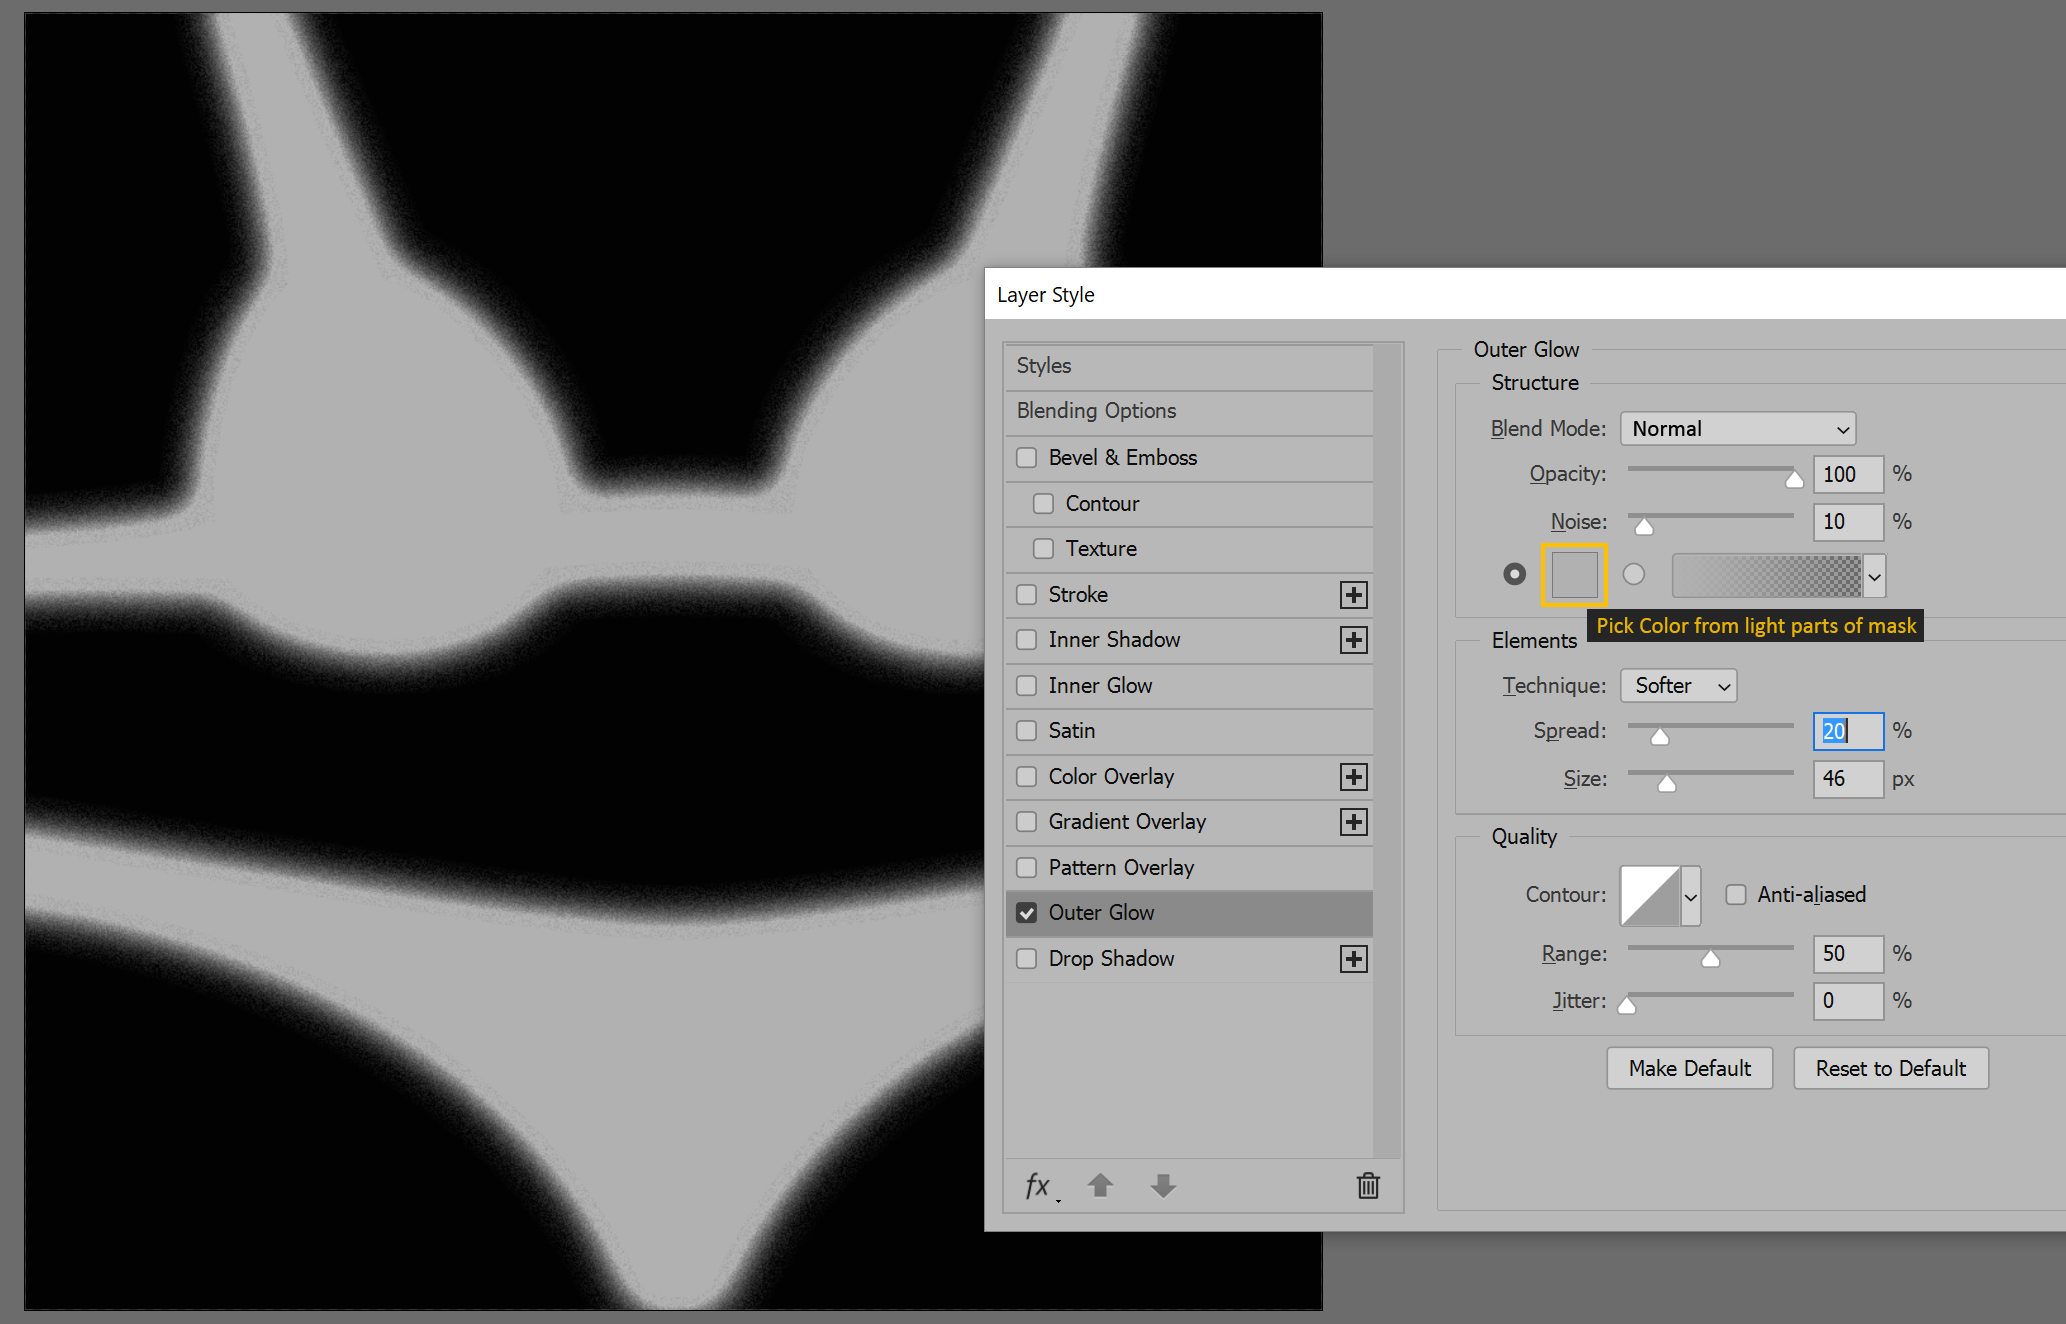This screenshot has width=2066, height=1324.
Task: Click in the Noise percent field
Action: pos(1848,522)
